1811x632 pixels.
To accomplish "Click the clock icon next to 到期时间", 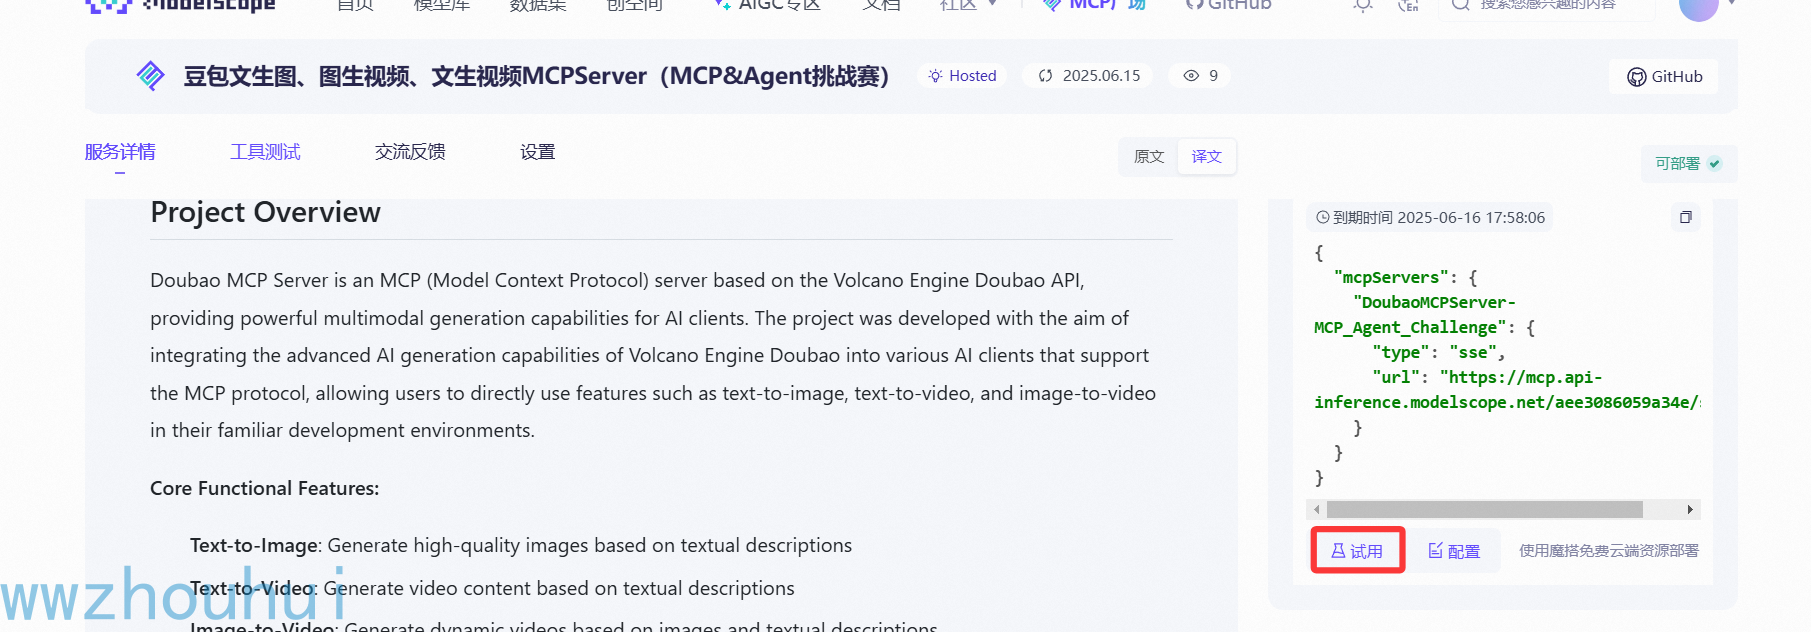I will [1323, 217].
